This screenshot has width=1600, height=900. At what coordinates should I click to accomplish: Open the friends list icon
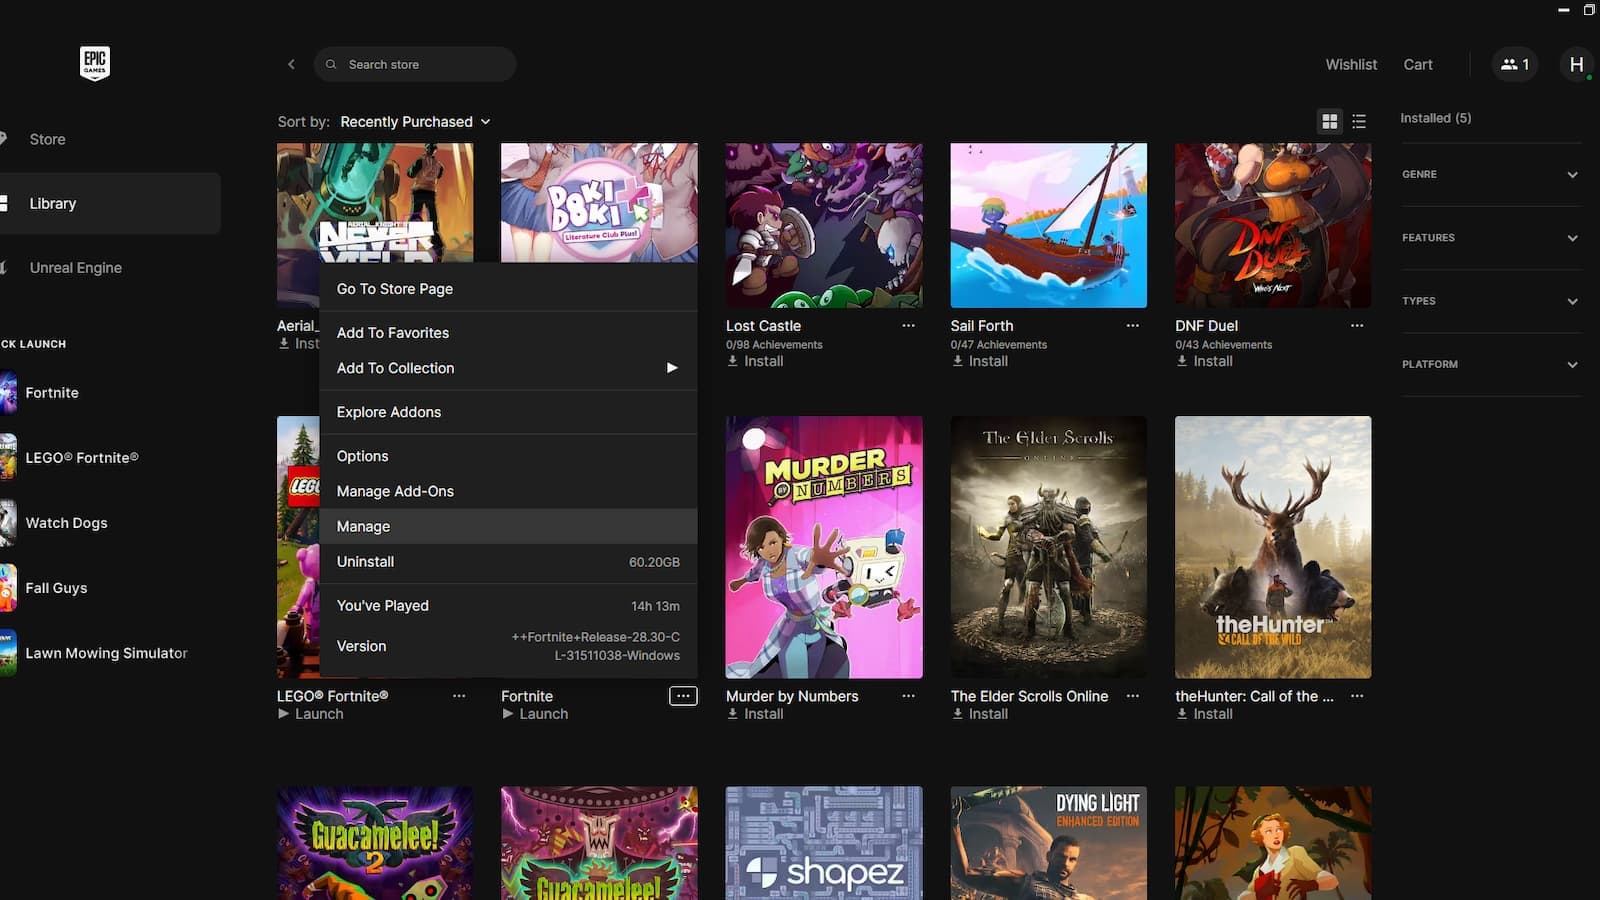pos(1514,64)
